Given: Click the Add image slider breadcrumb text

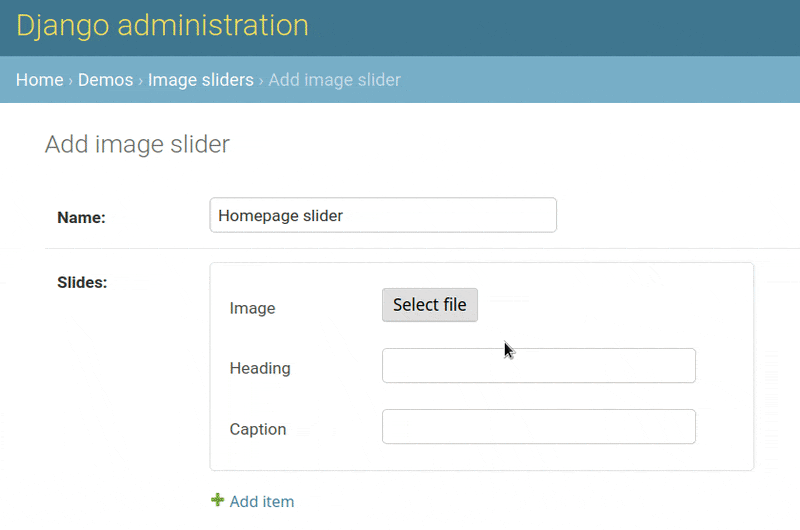Looking at the screenshot, I should click(334, 80).
